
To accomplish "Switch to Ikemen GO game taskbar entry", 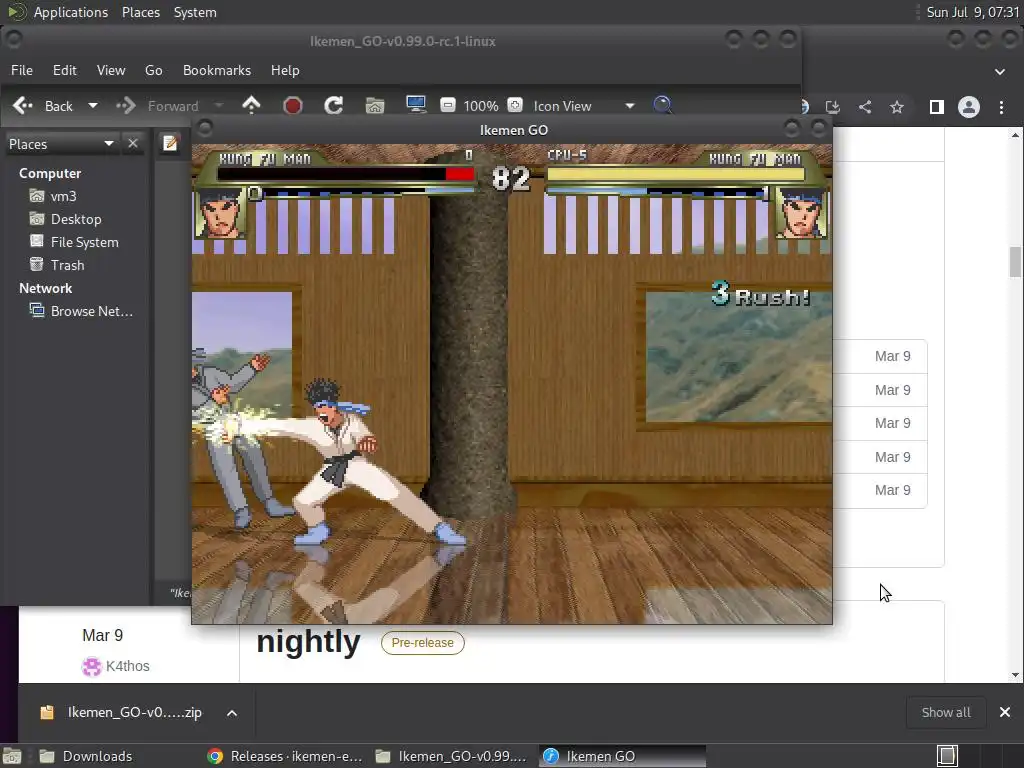I will coord(622,756).
